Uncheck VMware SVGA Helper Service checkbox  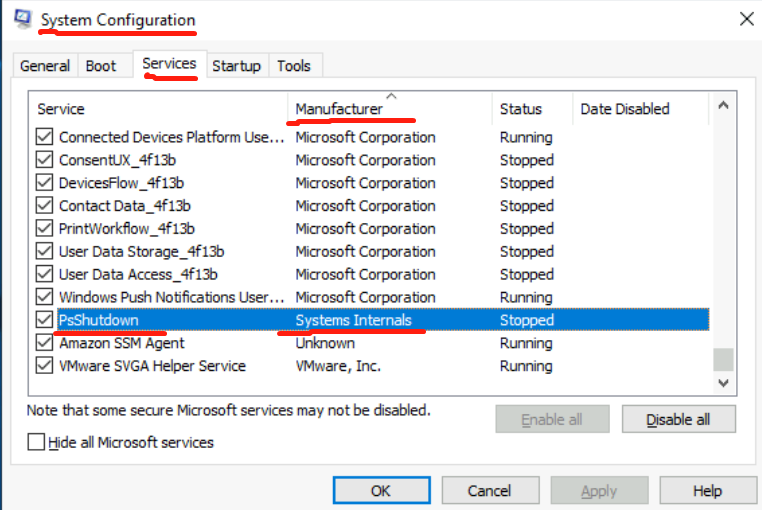coord(44,366)
